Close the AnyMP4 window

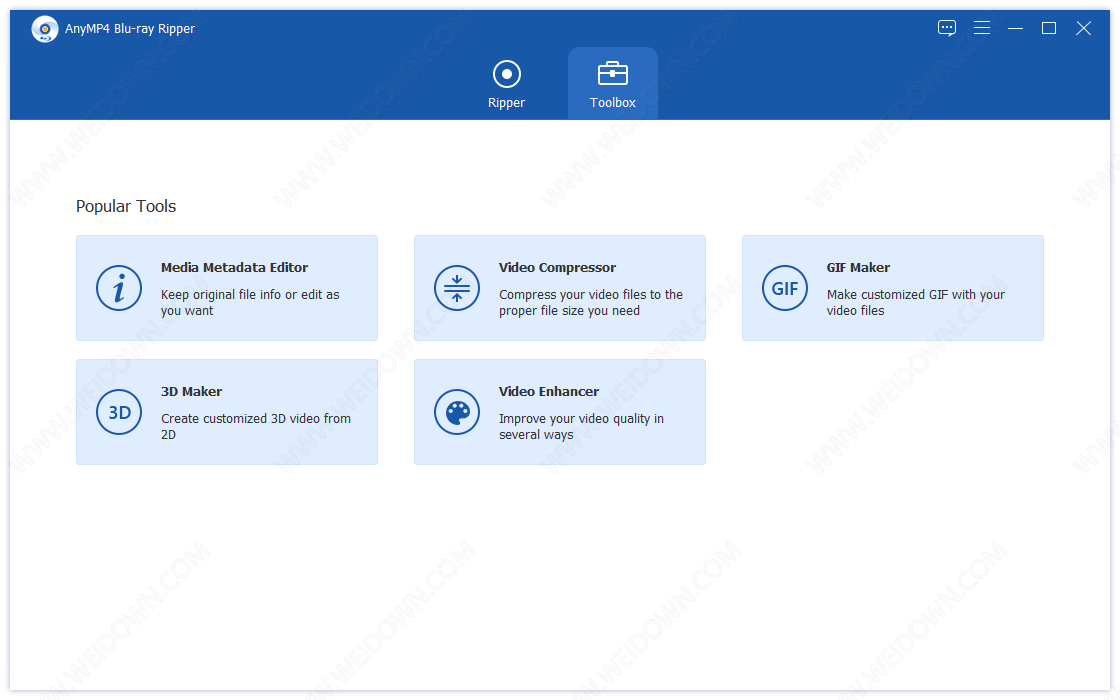click(x=1083, y=28)
